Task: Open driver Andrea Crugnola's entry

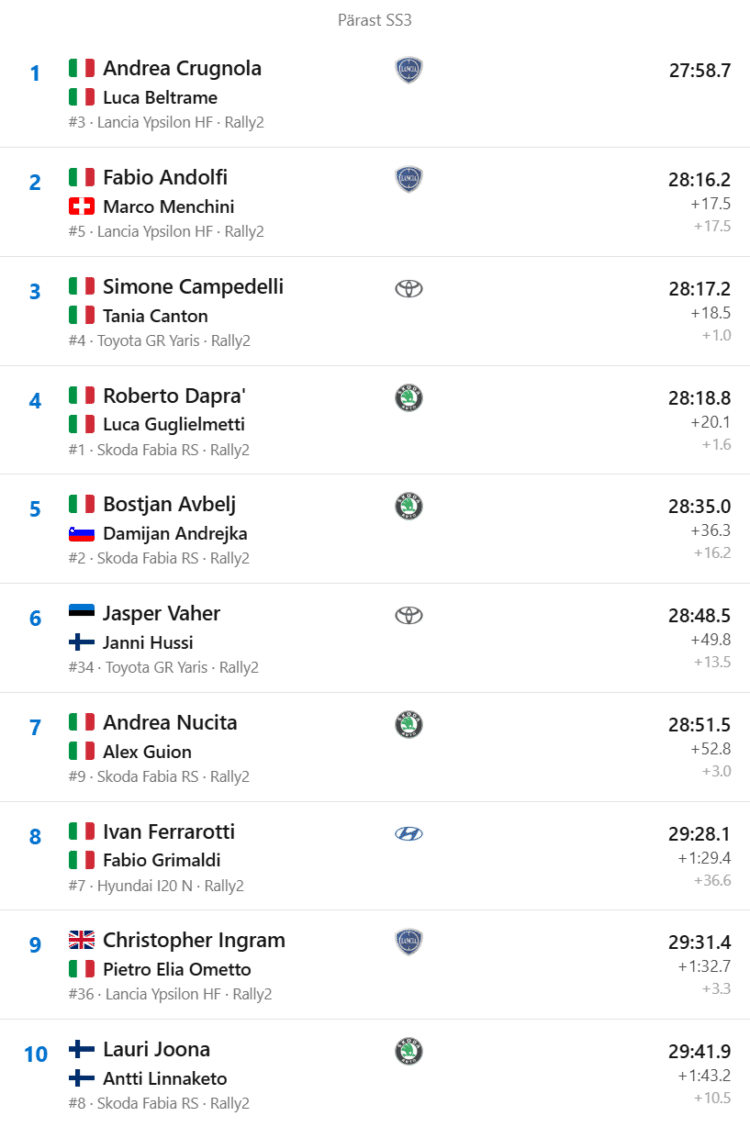Action: [182, 68]
